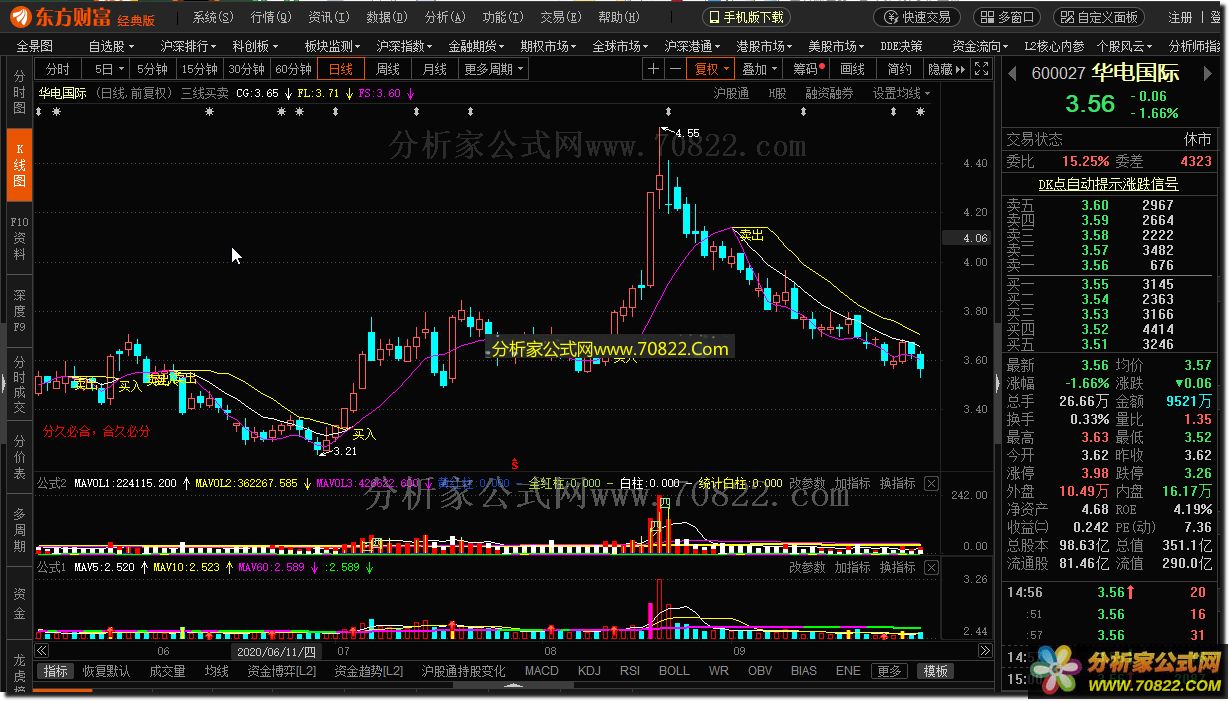Viewport: 1230px width, 701px height.
Task: Open the 多窗口 multi-window view
Action: 1006,17
